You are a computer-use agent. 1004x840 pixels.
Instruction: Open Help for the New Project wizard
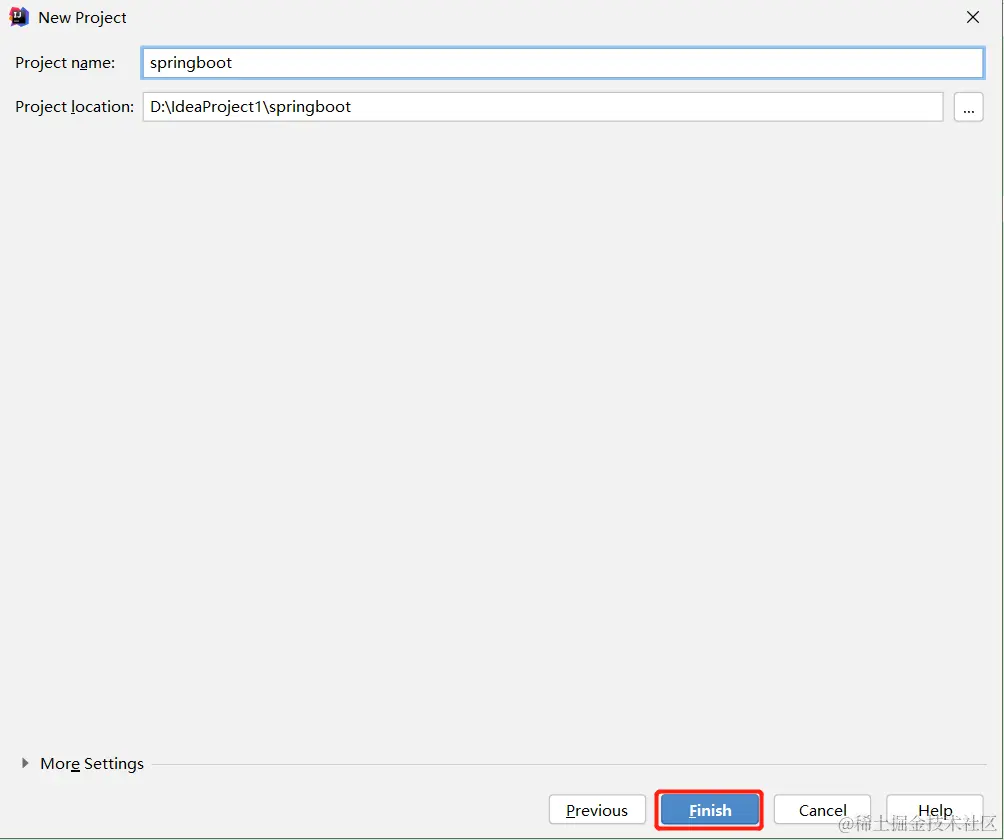(x=935, y=810)
